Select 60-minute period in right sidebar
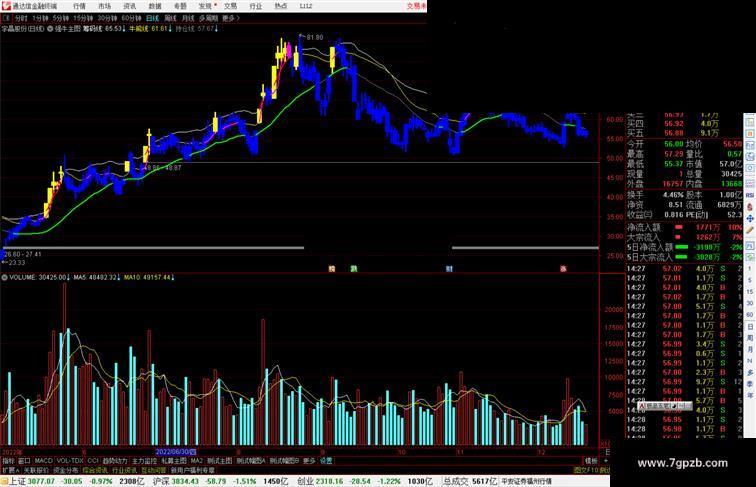756x487 pixels. pos(750,315)
